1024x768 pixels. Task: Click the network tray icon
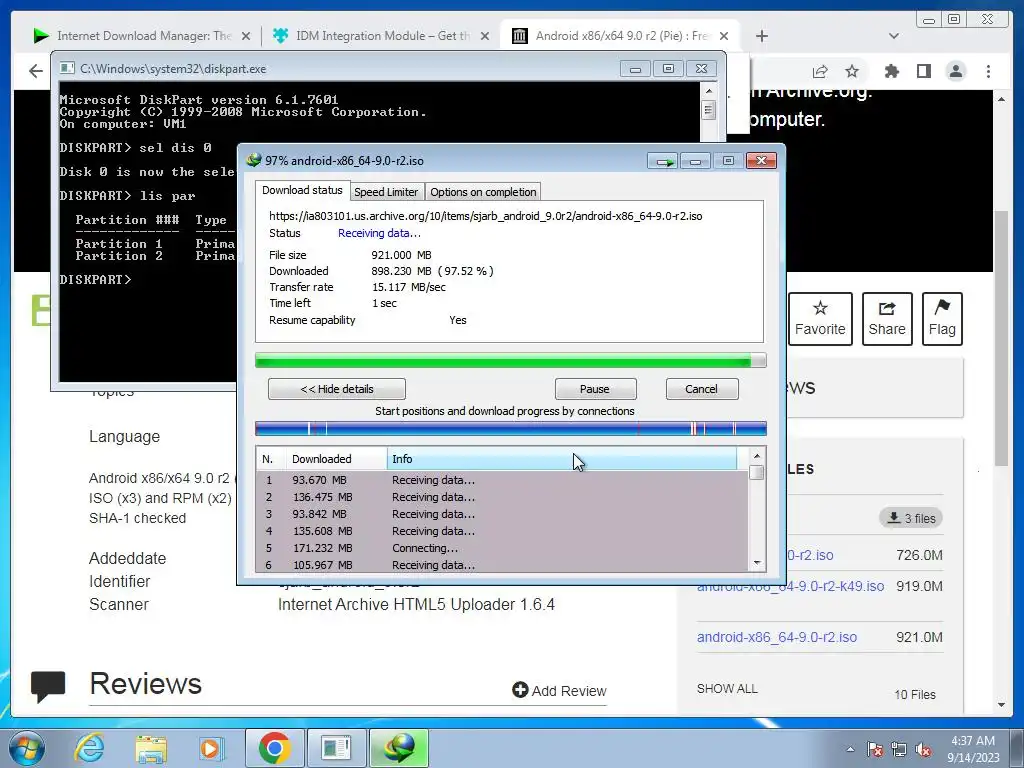[899, 749]
